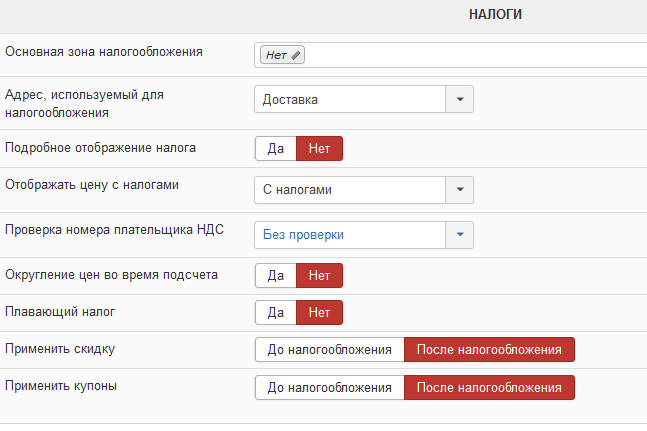The width and height of the screenshot is (647, 431).
Task: Apply discount До налогообложения
Action: pyautogui.click(x=330, y=350)
